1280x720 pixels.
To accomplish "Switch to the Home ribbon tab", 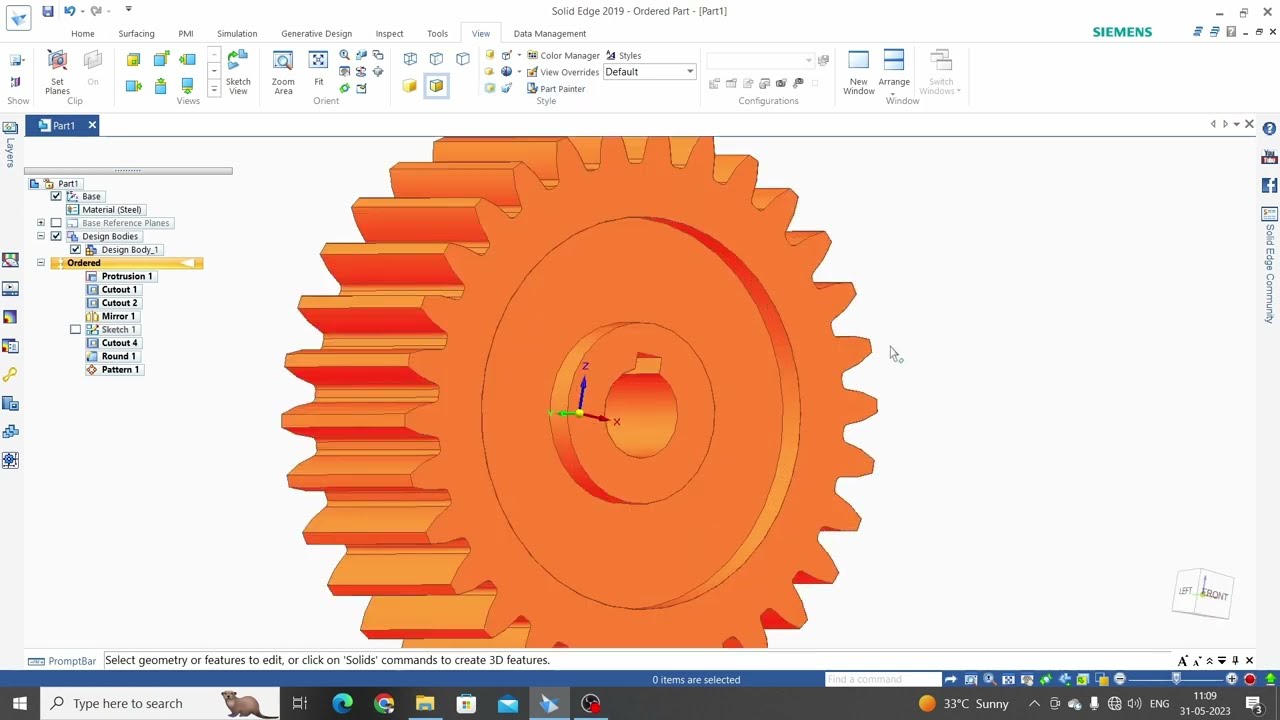I will pyautogui.click(x=83, y=33).
